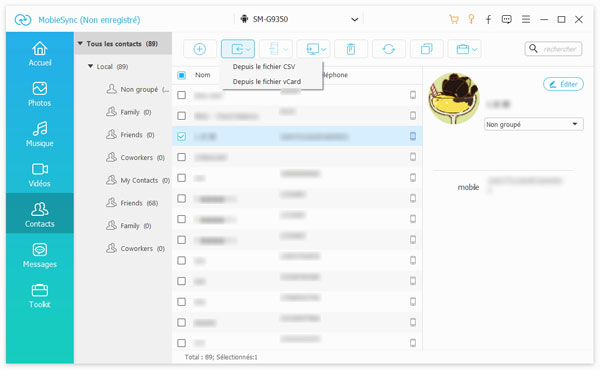Open the Musique section
Image resolution: width=600 pixels, height=370 pixels.
[x=40, y=134]
